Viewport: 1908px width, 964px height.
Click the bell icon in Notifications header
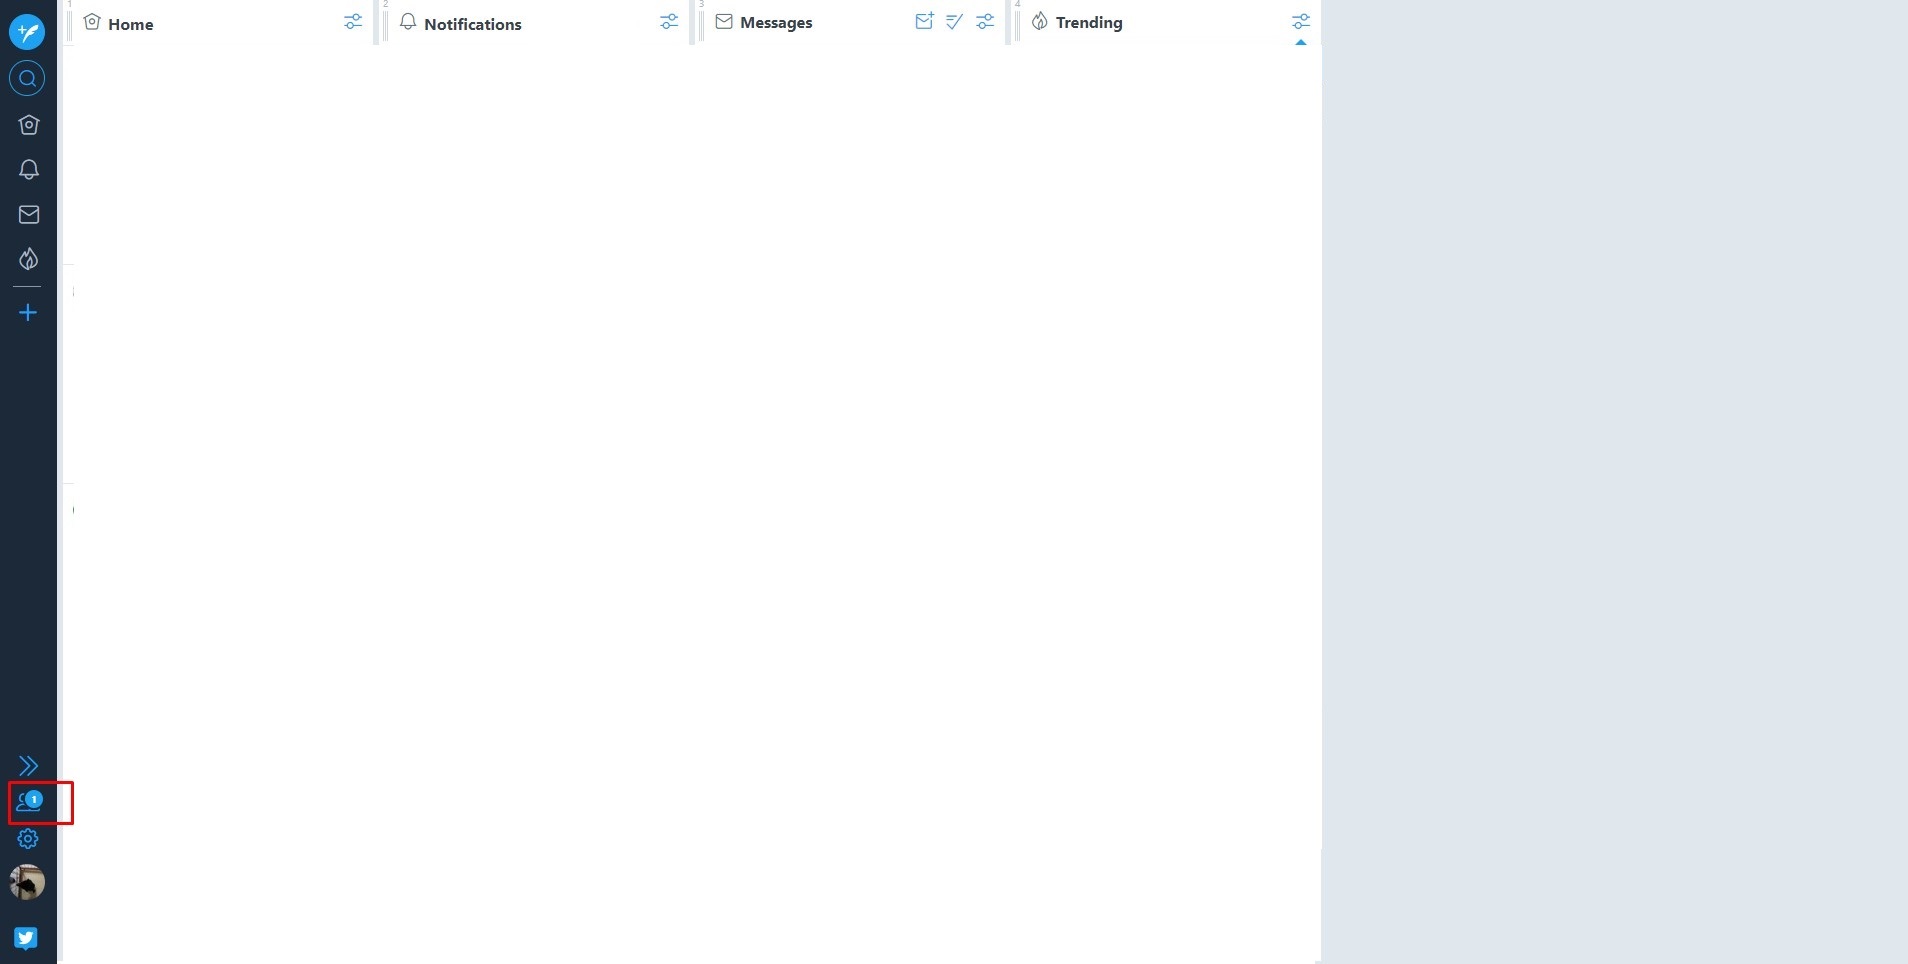(408, 22)
